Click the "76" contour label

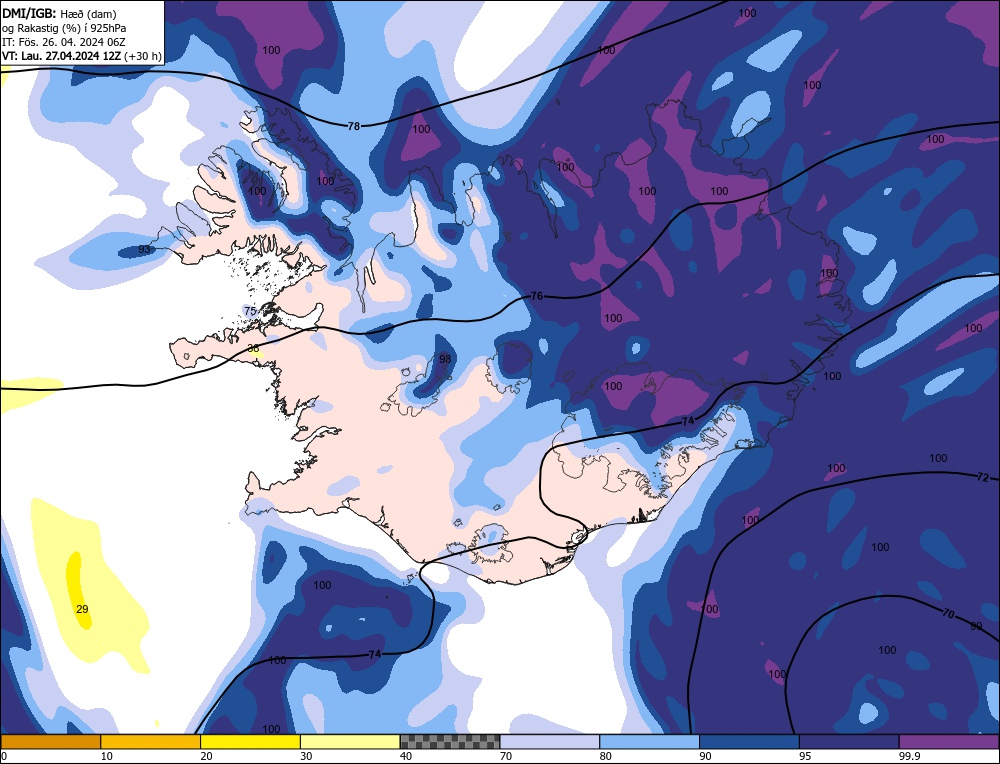[x=537, y=296]
